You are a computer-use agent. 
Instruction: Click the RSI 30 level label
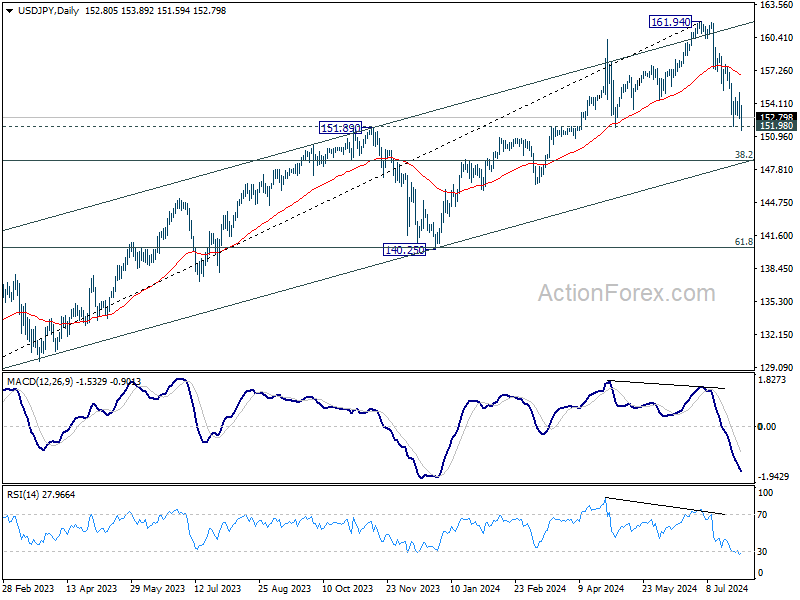point(762,552)
